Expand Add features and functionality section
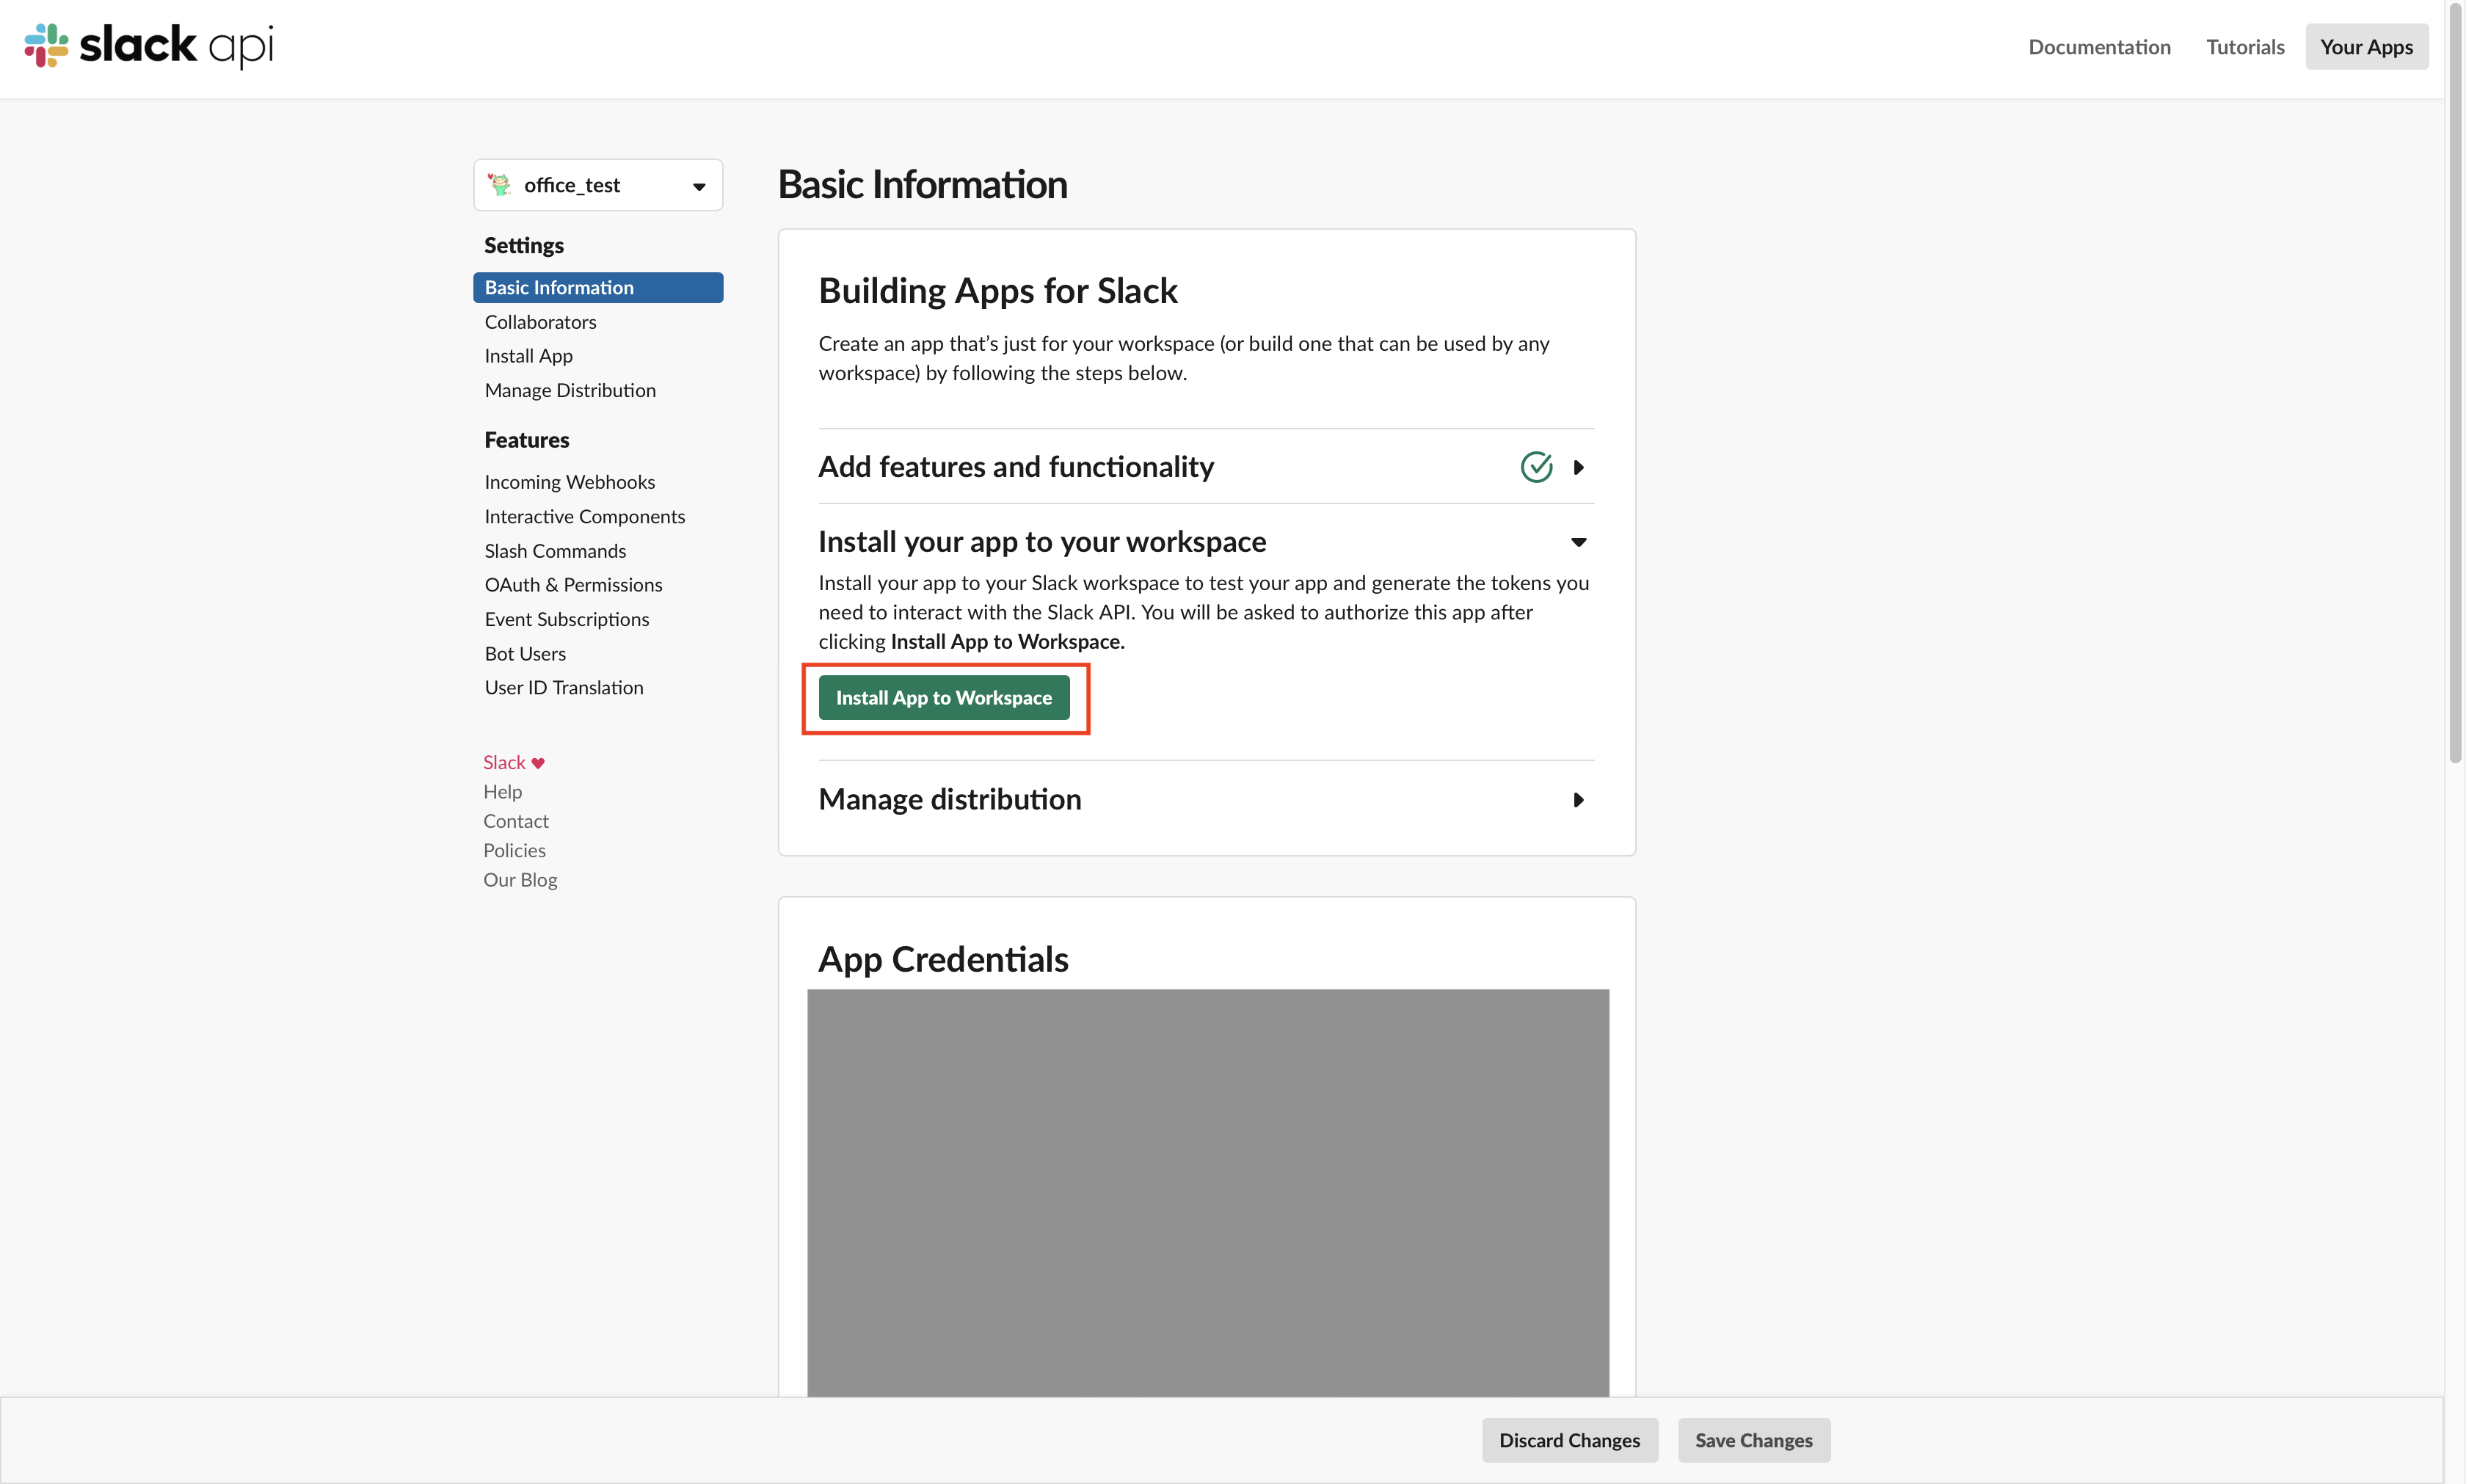Screen dimensions: 2466x1484 [x=1579, y=467]
